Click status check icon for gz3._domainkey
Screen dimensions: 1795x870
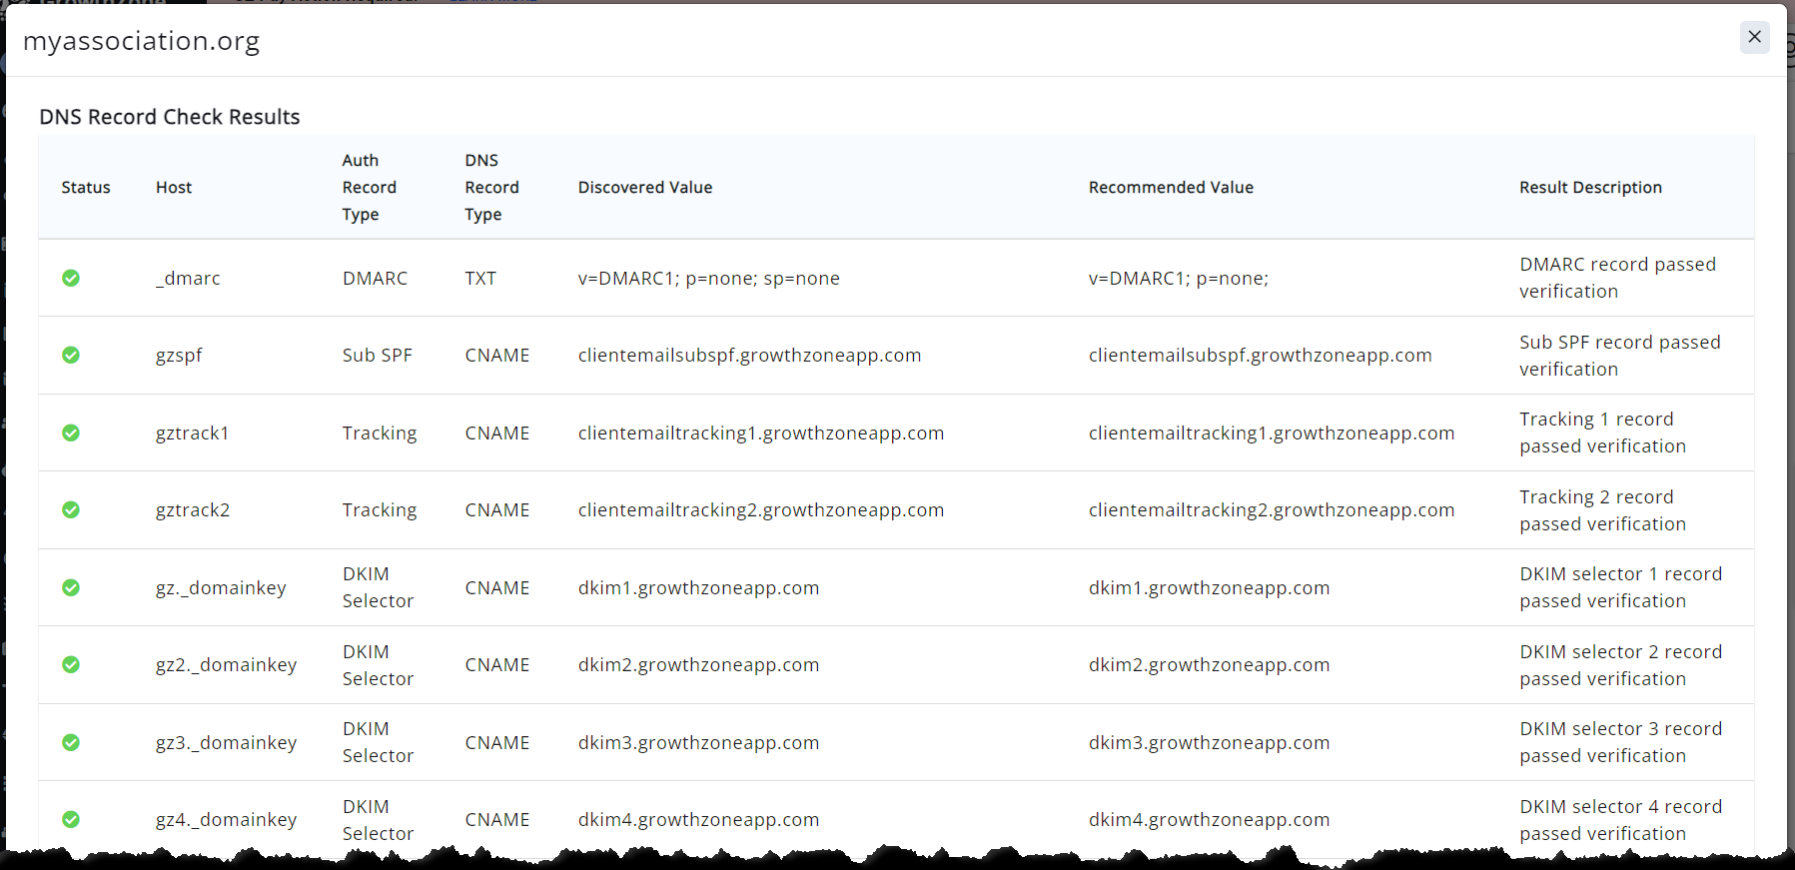[x=71, y=743]
